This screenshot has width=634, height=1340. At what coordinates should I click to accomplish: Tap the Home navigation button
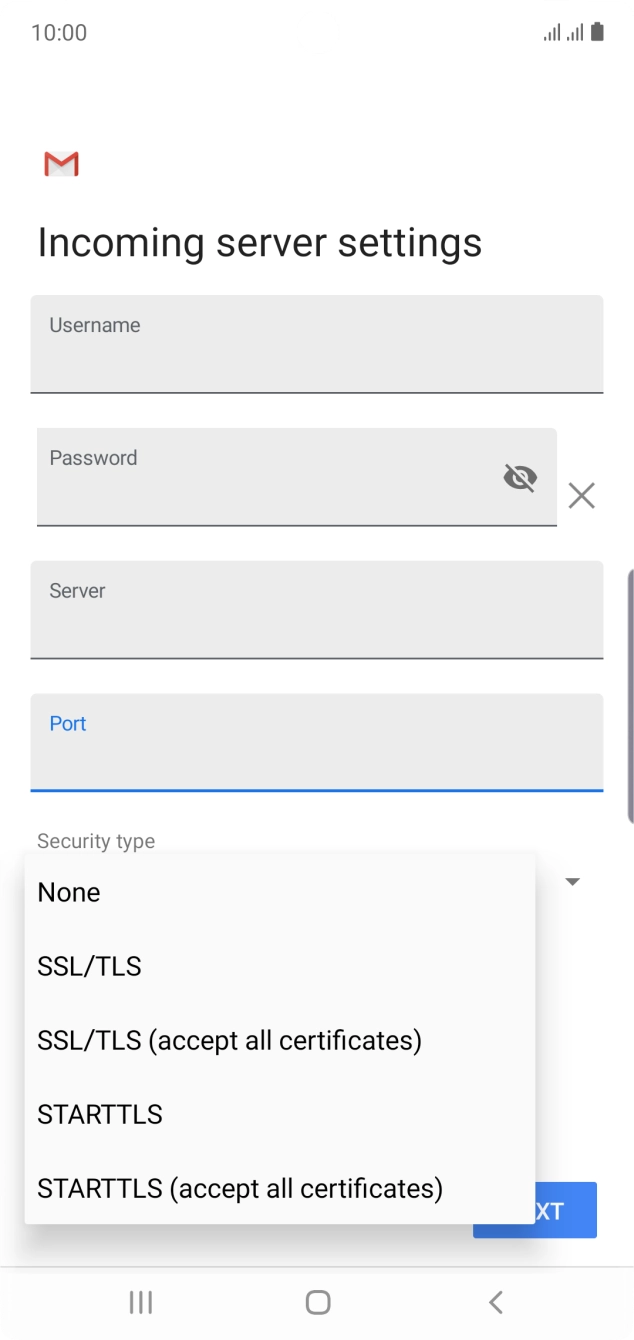[x=317, y=1302]
